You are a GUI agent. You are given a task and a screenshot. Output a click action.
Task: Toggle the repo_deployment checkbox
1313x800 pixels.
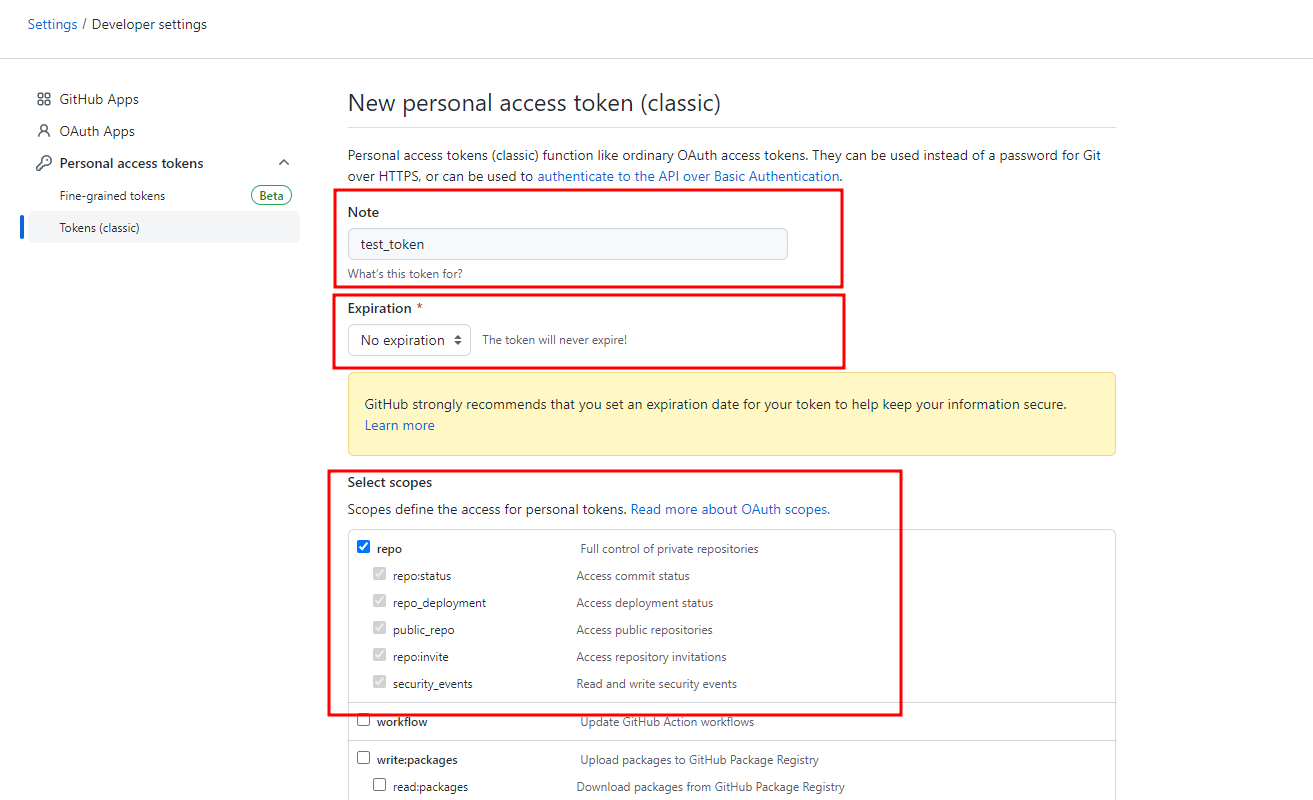379,601
